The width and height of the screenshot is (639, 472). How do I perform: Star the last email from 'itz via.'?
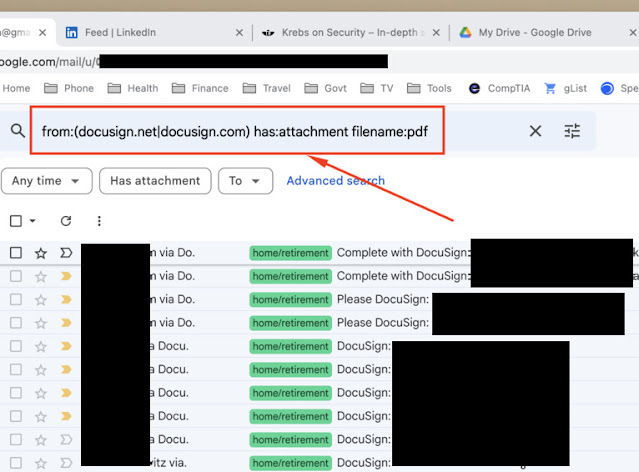pos(41,463)
